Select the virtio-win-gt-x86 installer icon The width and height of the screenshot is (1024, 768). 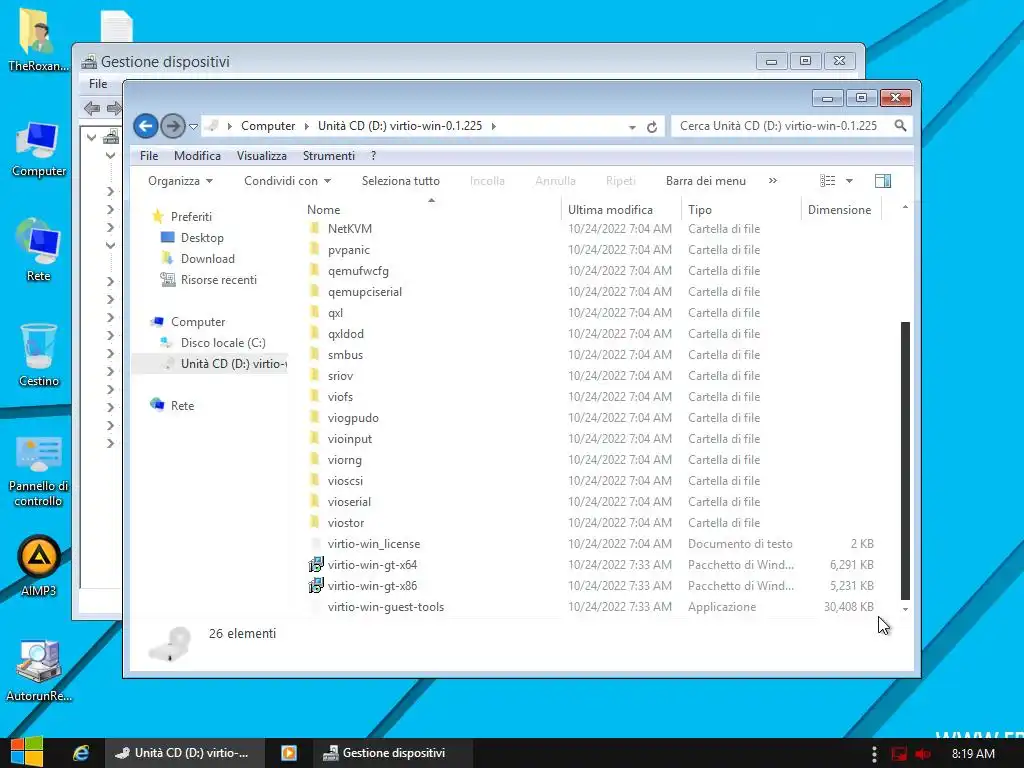point(316,585)
